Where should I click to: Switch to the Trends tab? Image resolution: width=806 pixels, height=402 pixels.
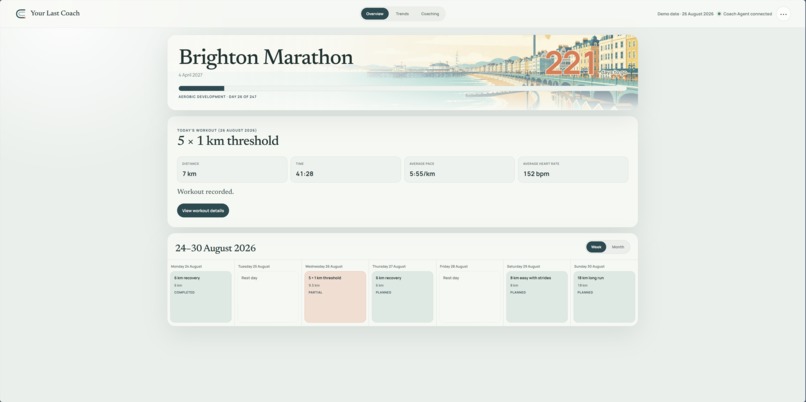click(x=402, y=14)
